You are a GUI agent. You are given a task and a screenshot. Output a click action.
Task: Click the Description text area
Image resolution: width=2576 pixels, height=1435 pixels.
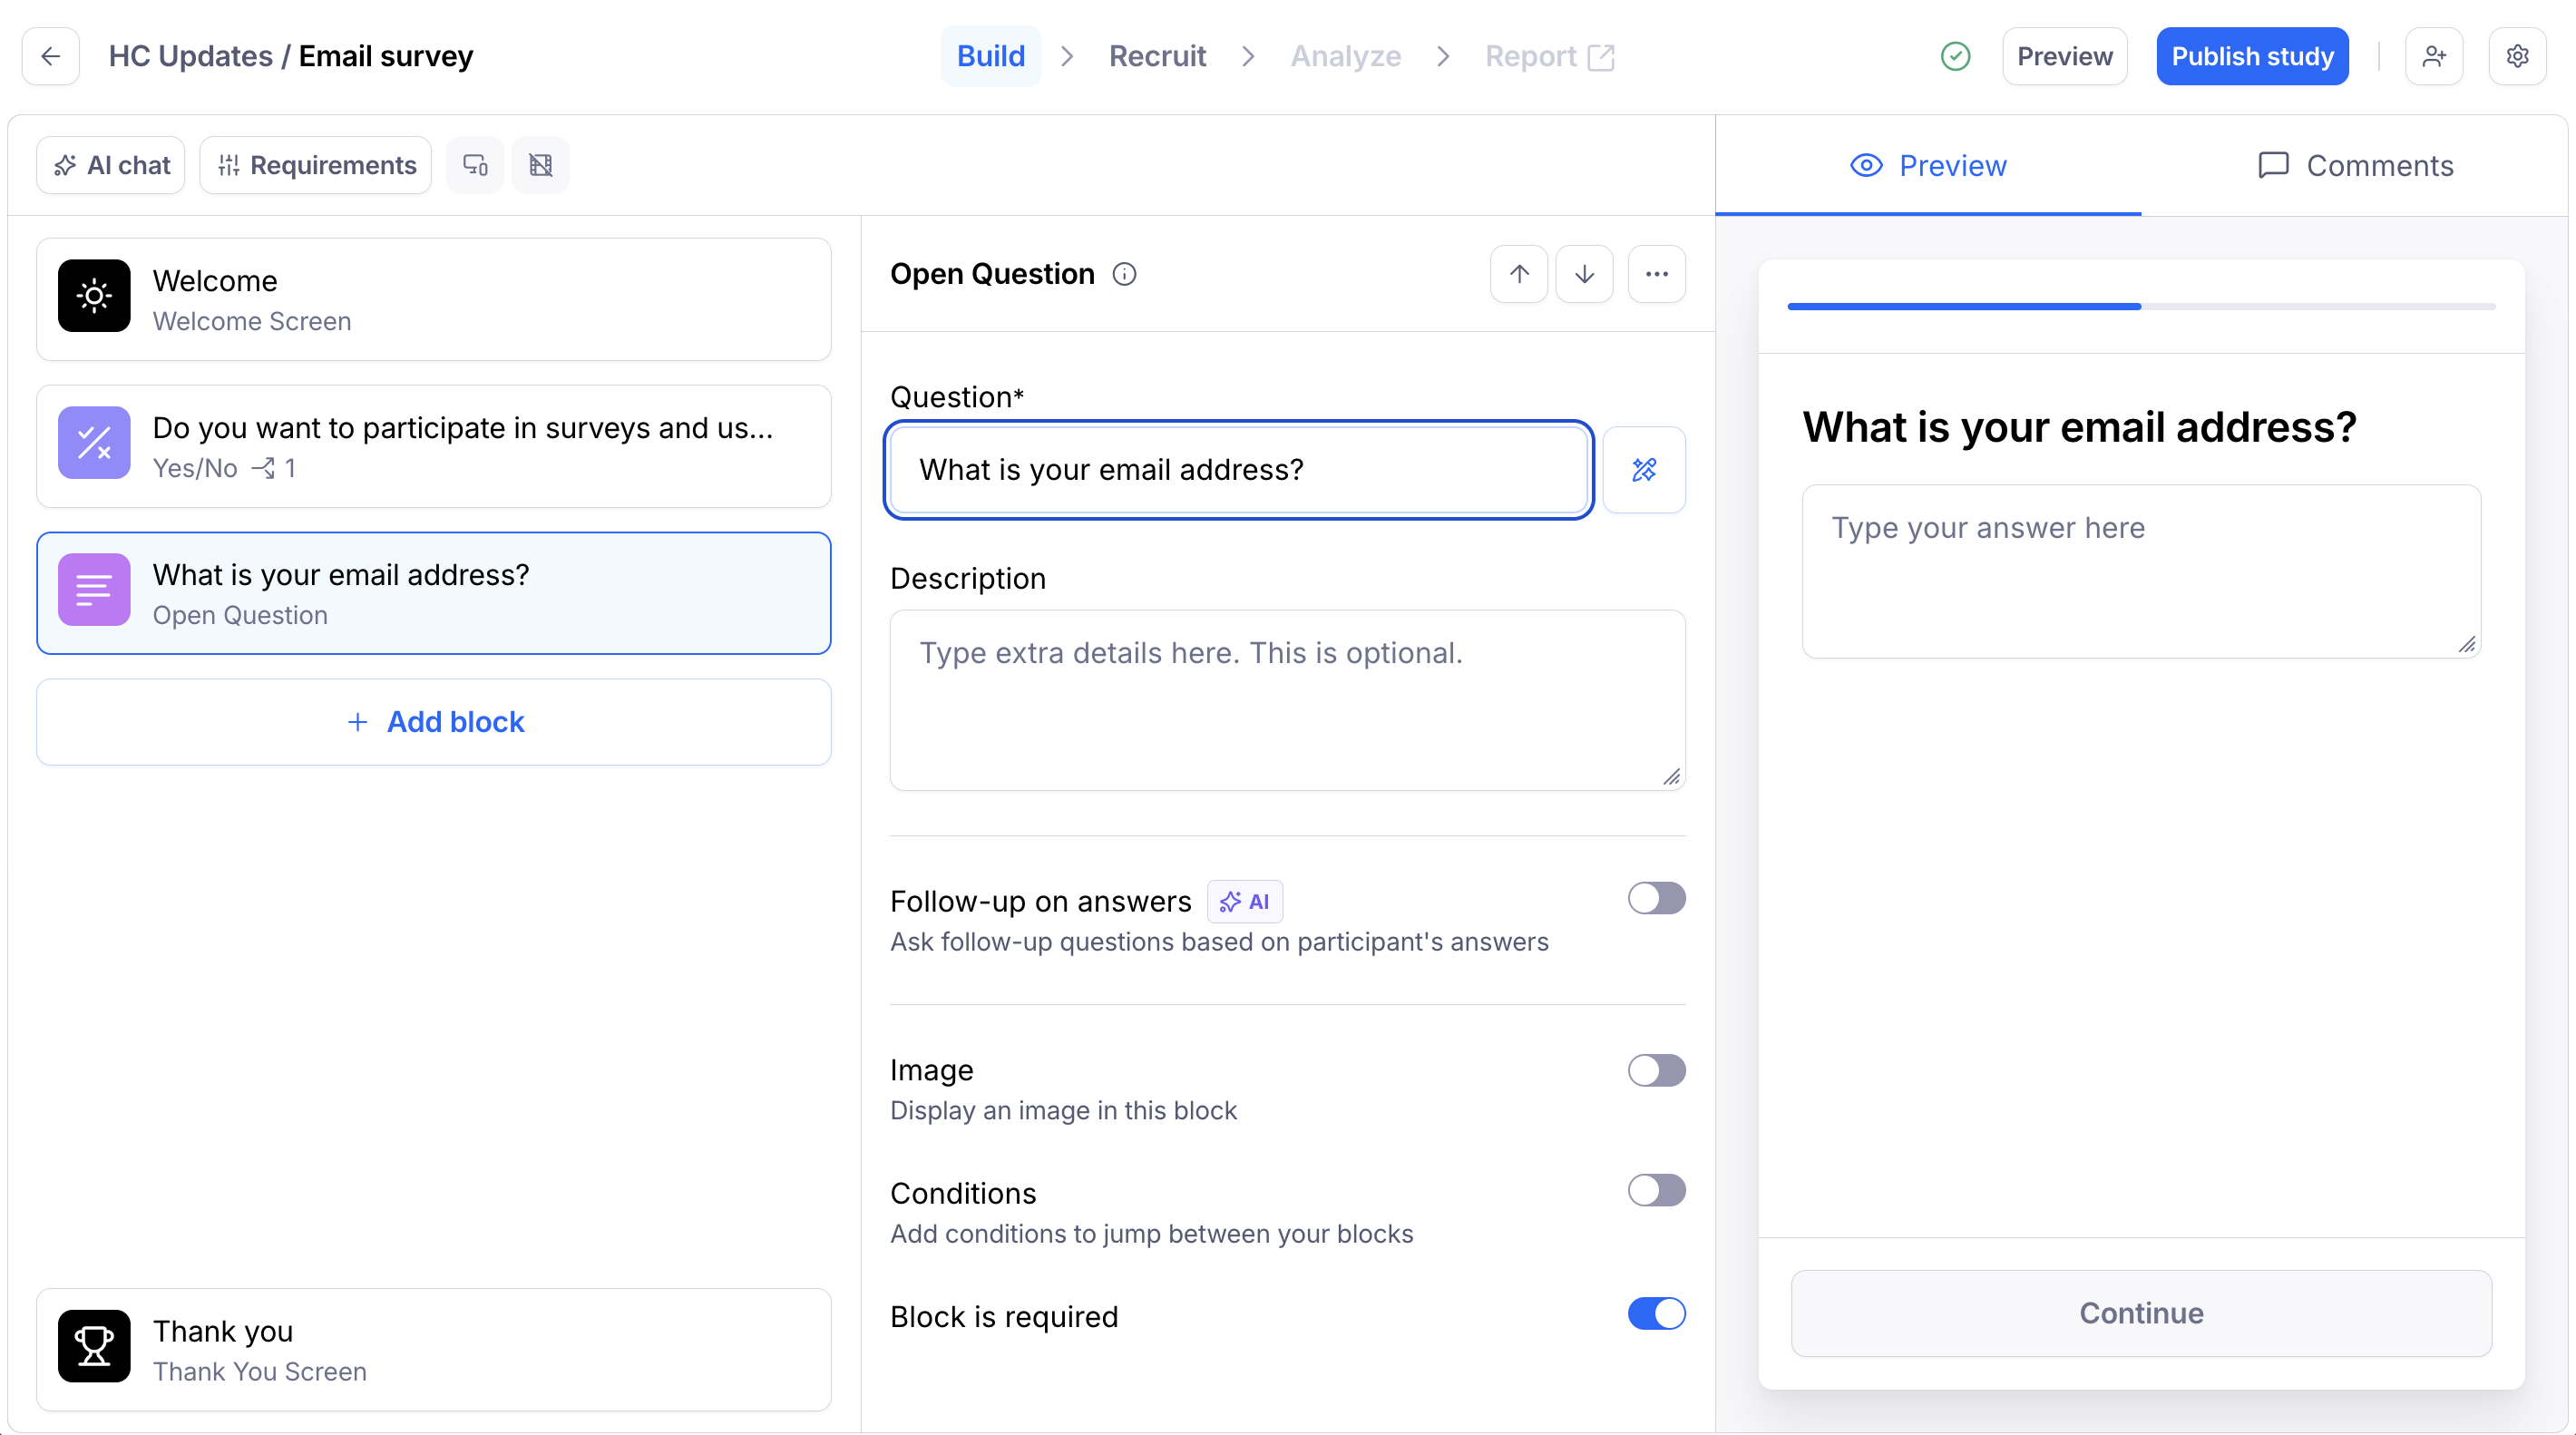pos(1287,700)
